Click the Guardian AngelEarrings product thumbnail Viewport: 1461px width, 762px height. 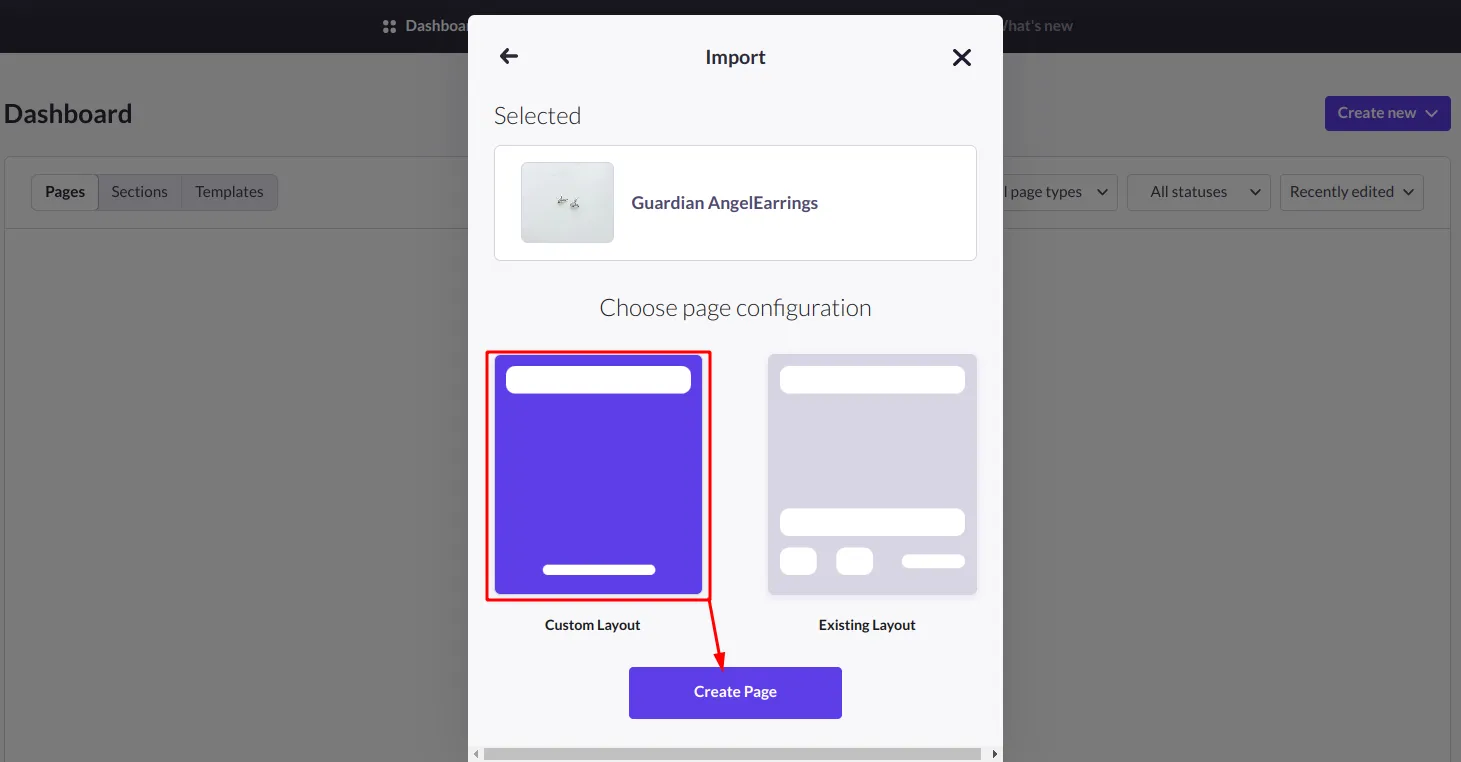point(567,202)
